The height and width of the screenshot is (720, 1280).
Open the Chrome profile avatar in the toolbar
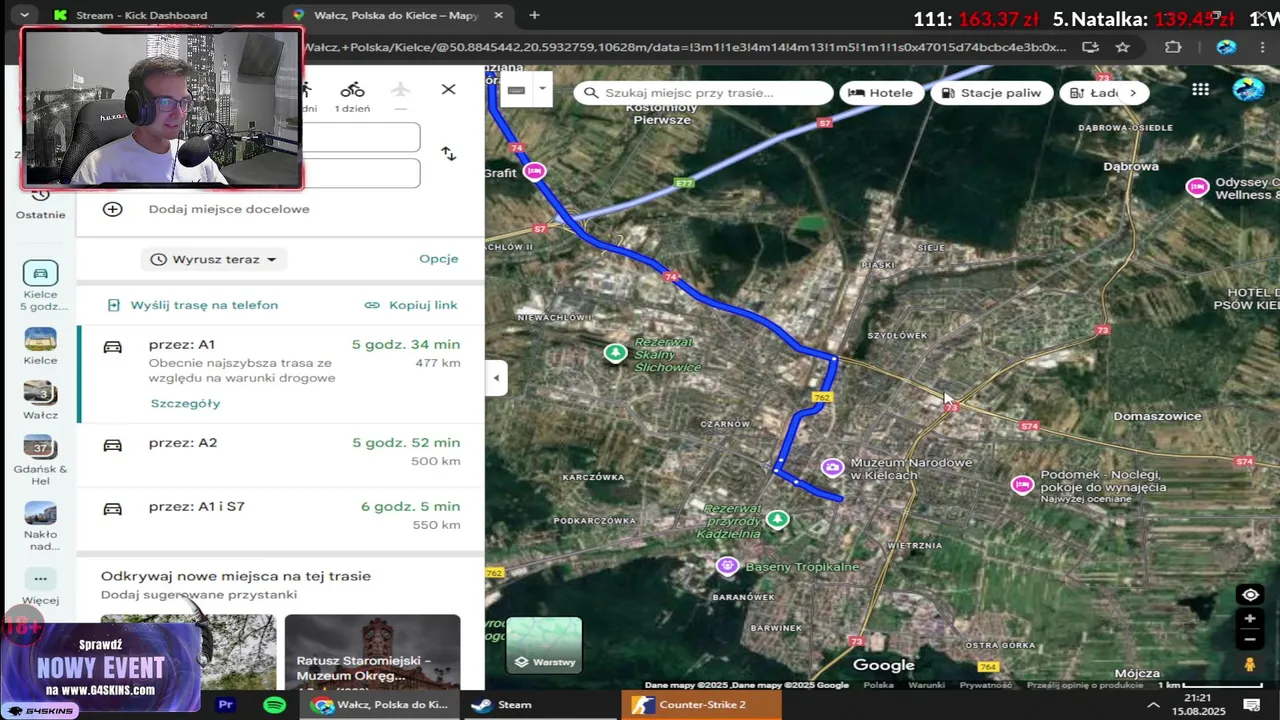point(1226,47)
